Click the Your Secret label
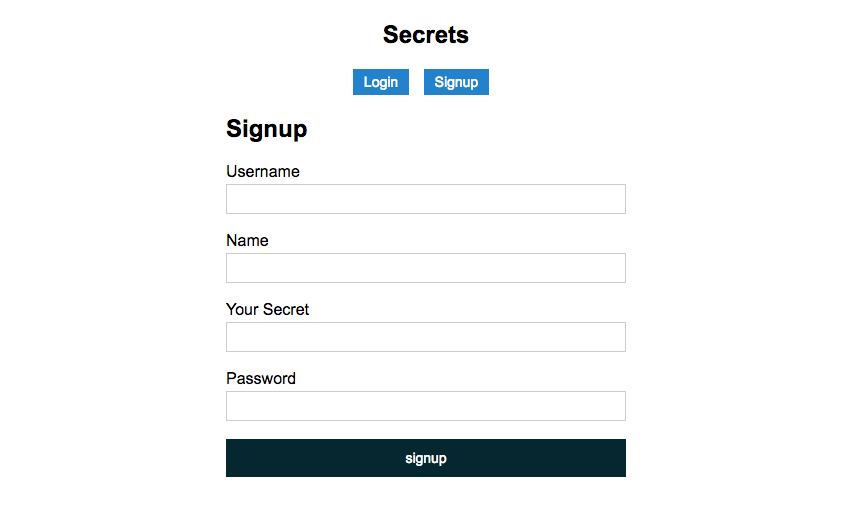Image resolution: width=851 pixels, height=518 pixels. (267, 309)
